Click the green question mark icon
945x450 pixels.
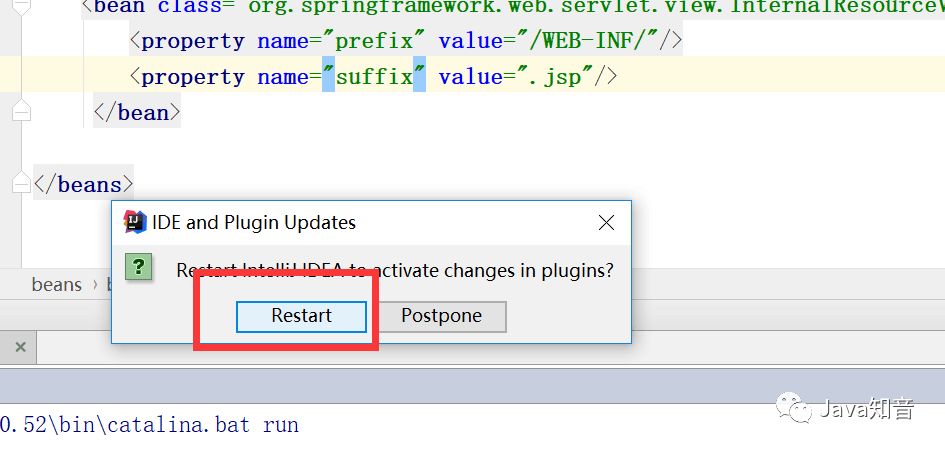tap(139, 267)
